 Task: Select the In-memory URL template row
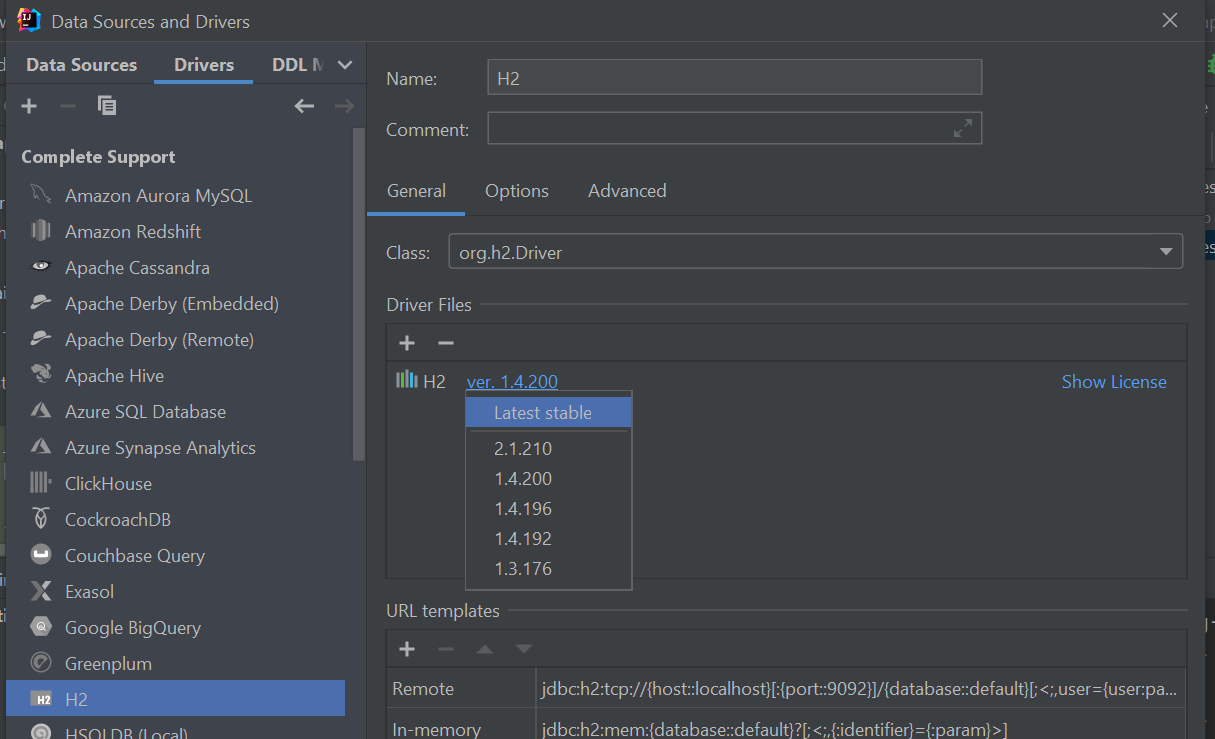pos(787,726)
